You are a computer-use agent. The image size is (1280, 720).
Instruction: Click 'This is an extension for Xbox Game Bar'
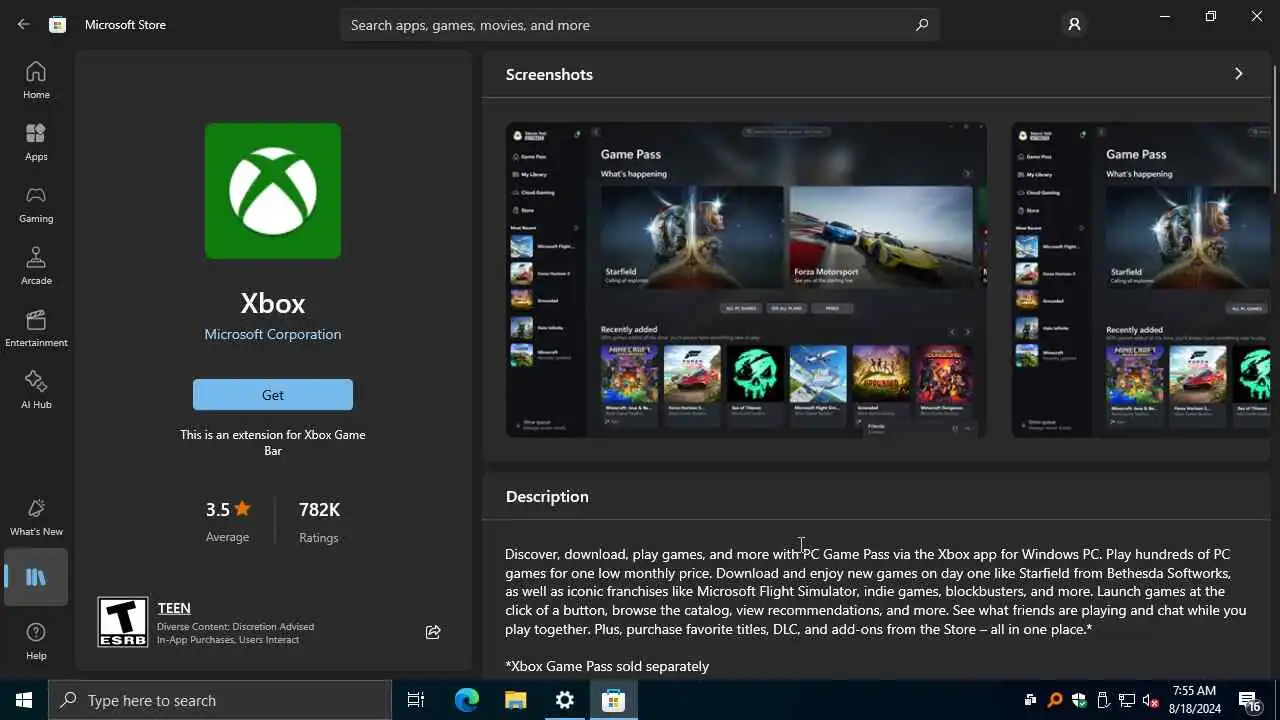273,442
